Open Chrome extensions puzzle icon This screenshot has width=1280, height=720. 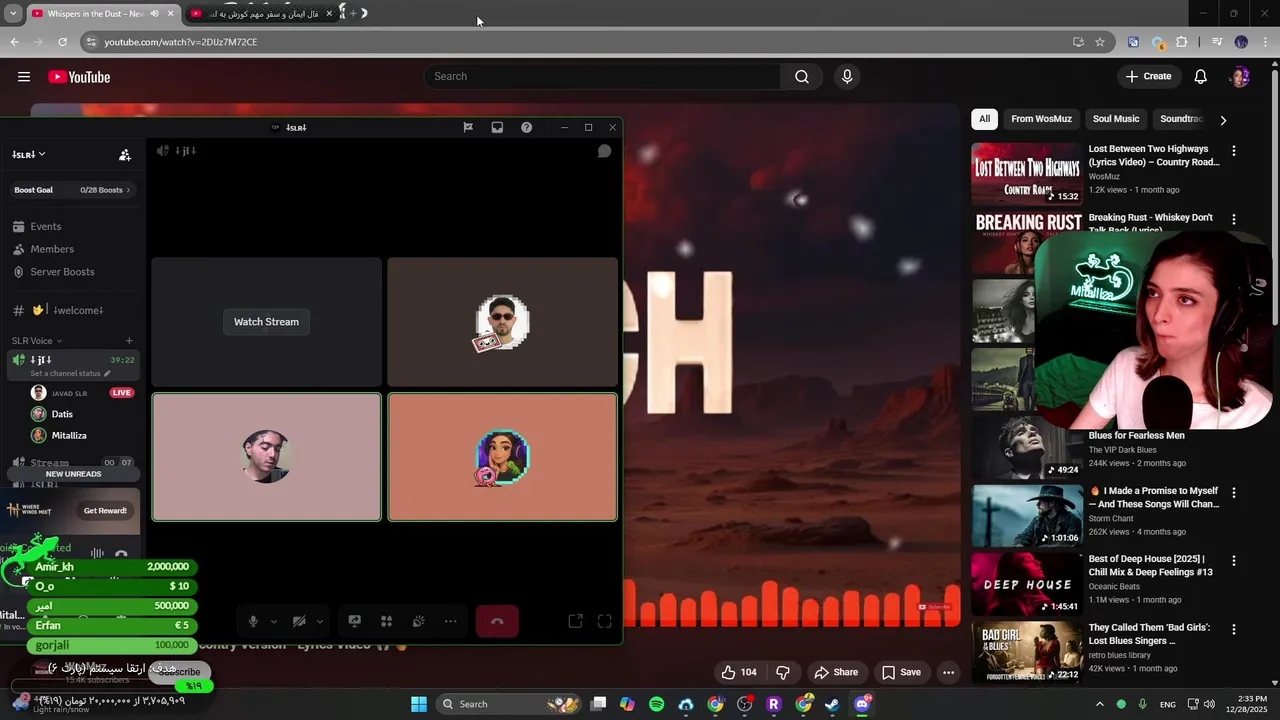(x=1182, y=42)
